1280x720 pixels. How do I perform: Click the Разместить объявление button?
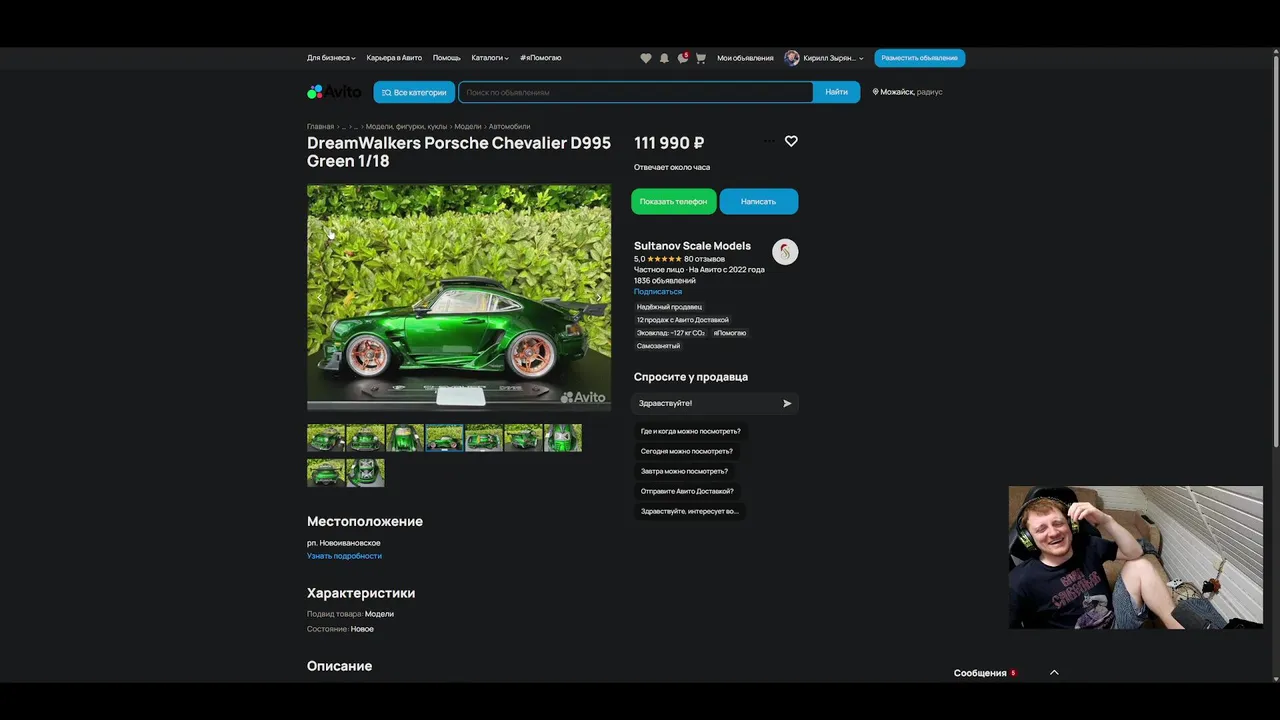point(919,58)
